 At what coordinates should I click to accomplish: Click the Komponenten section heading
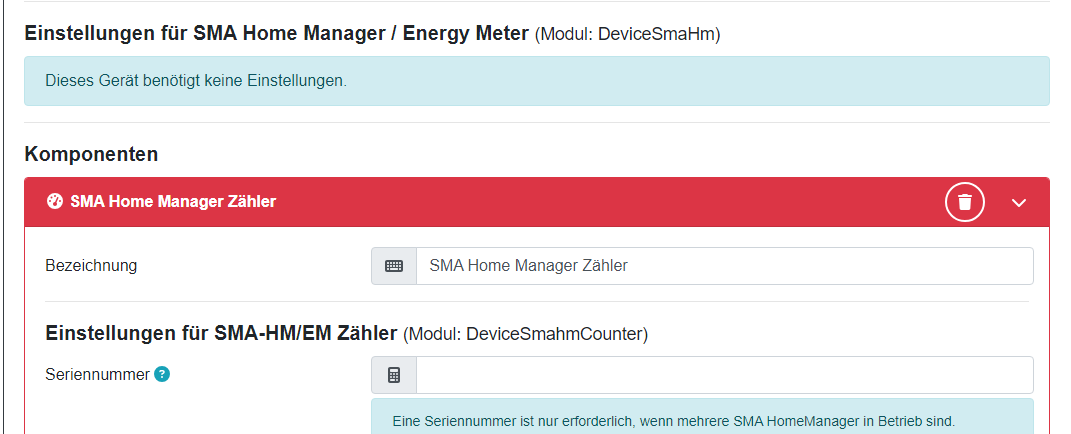(91, 154)
